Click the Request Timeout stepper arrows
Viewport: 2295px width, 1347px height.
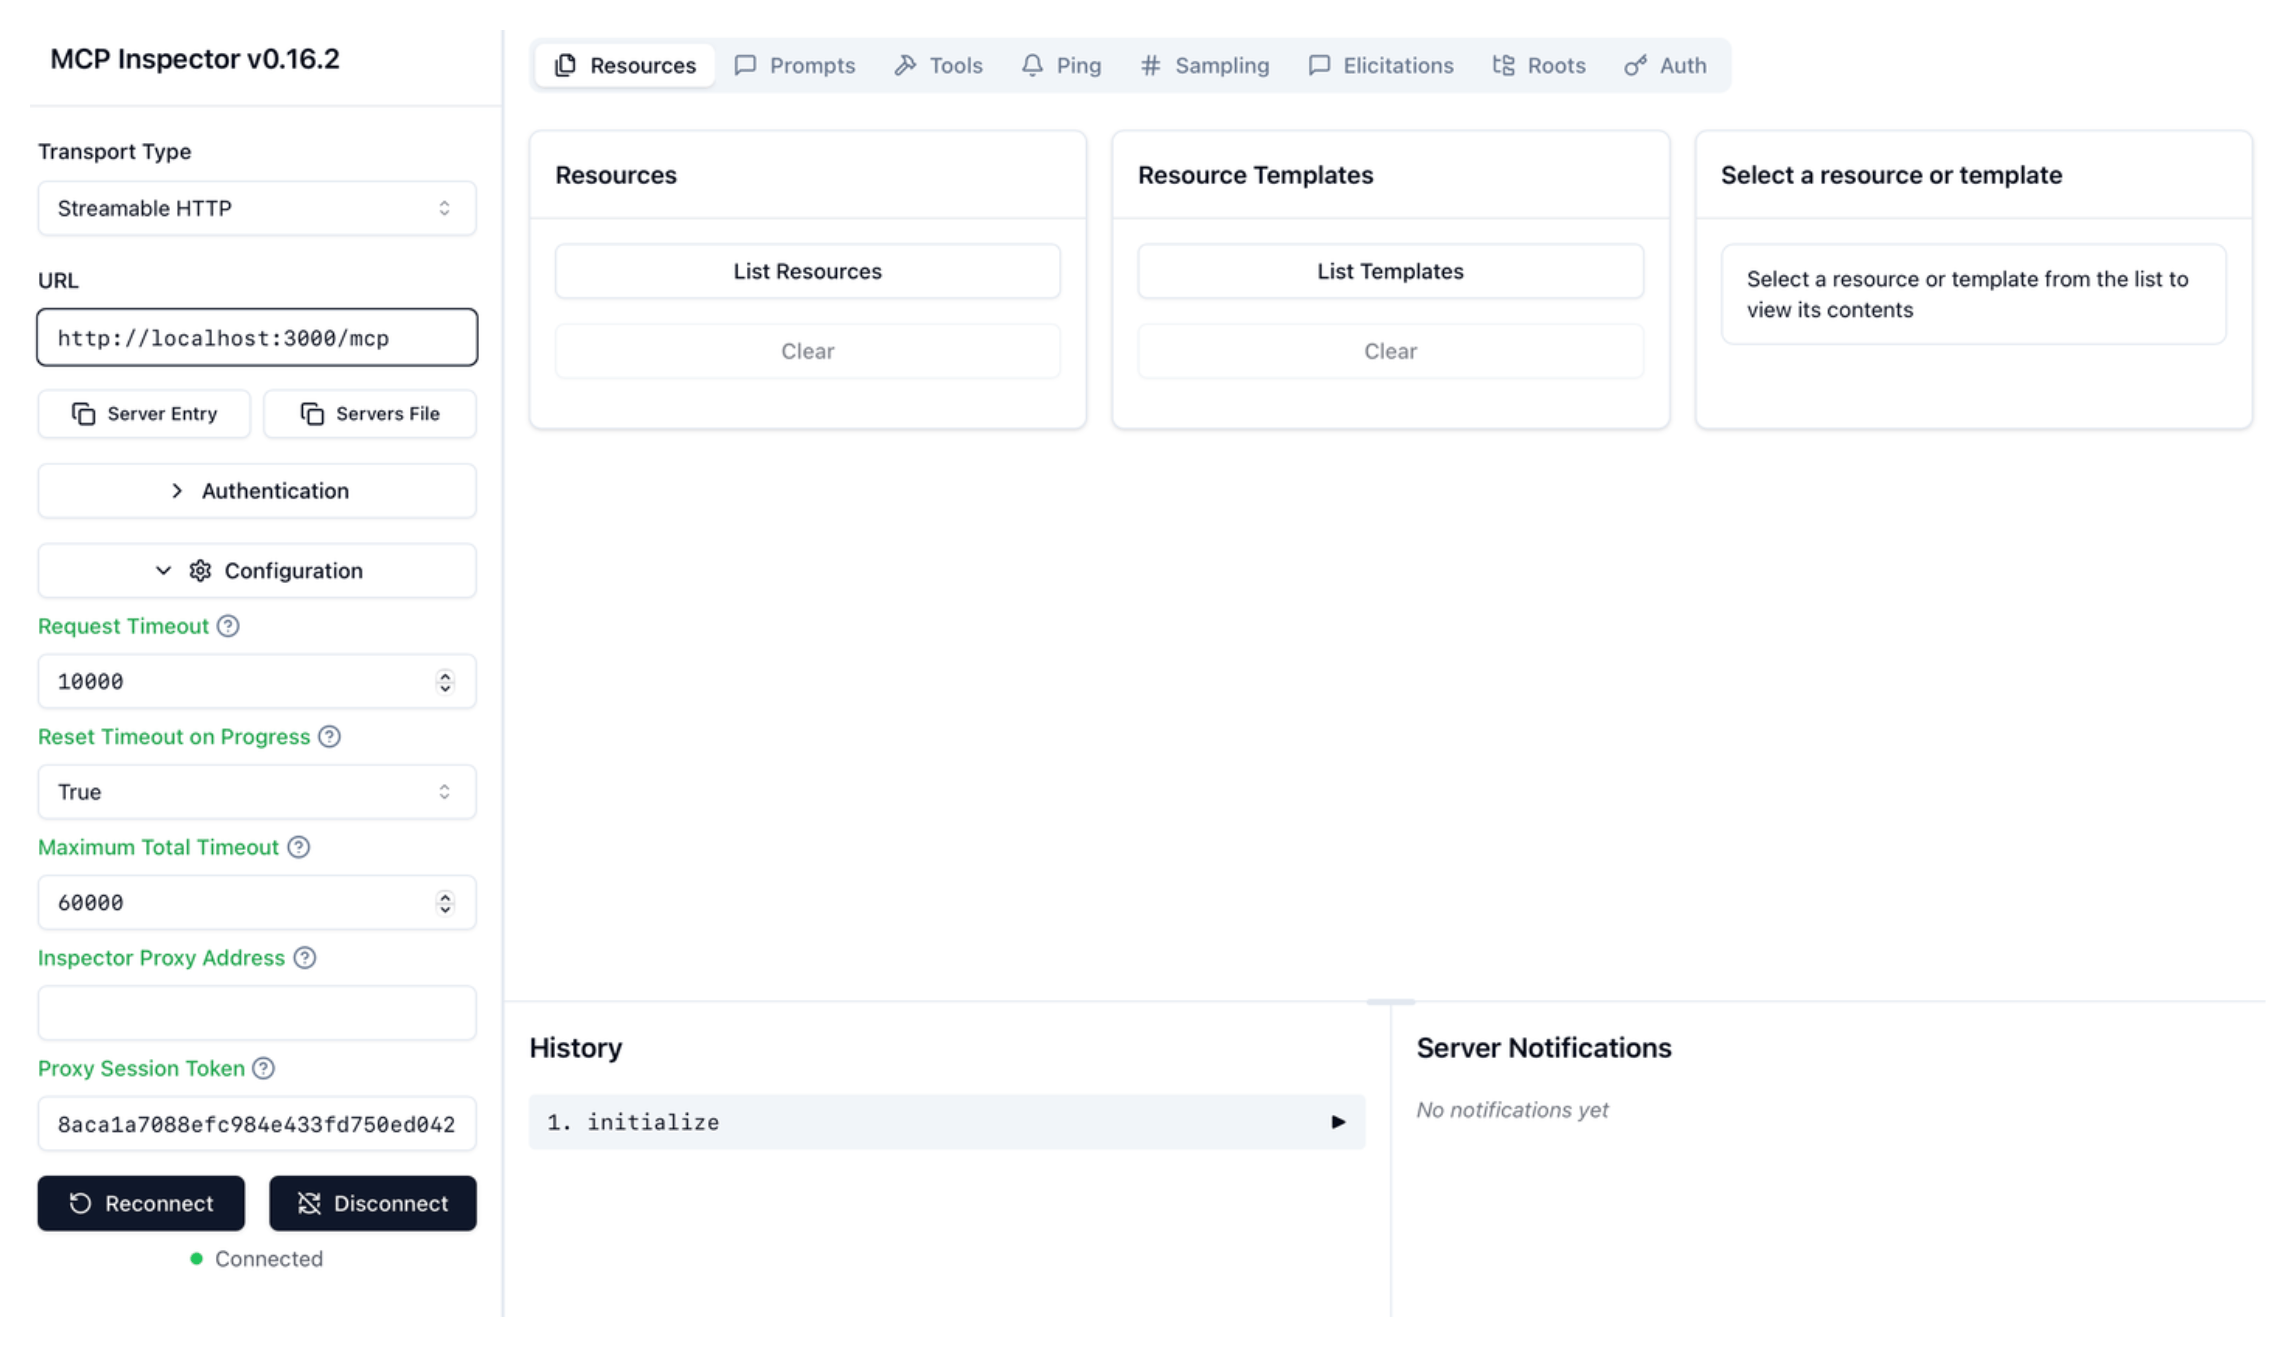pyautogui.click(x=445, y=682)
